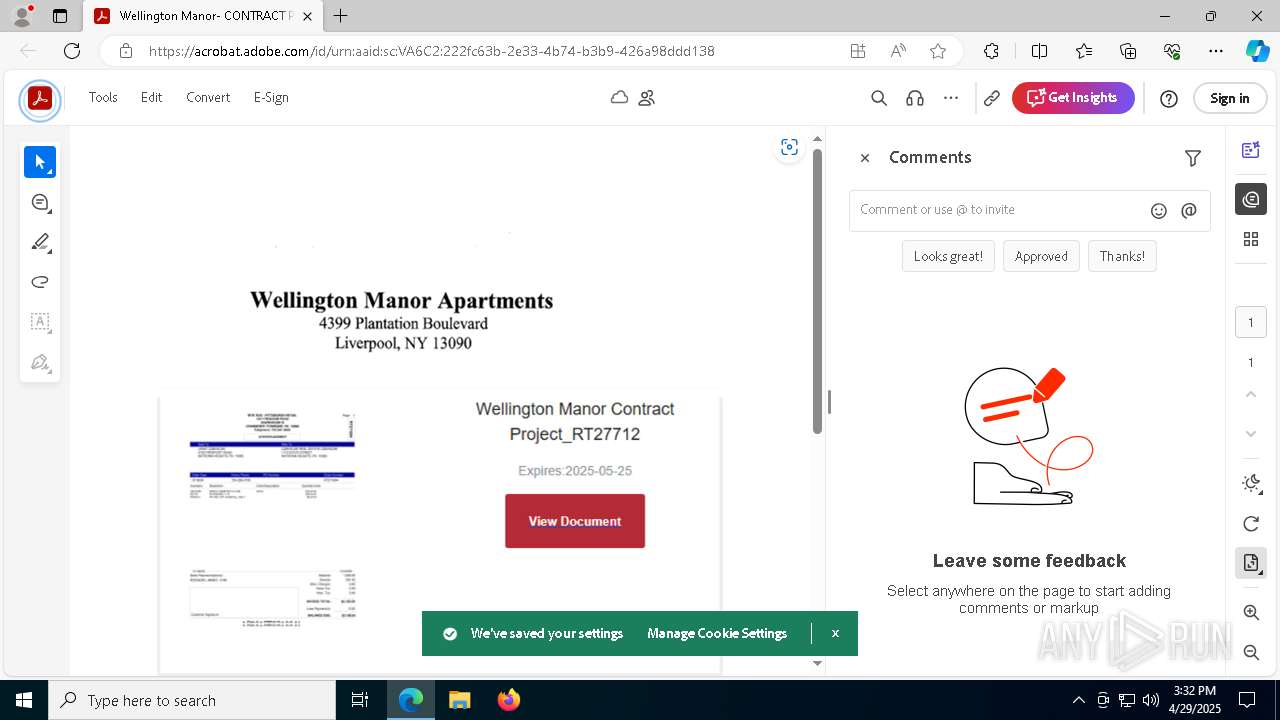
Task: Select the freehand draw loop tool
Action: [x=40, y=282]
